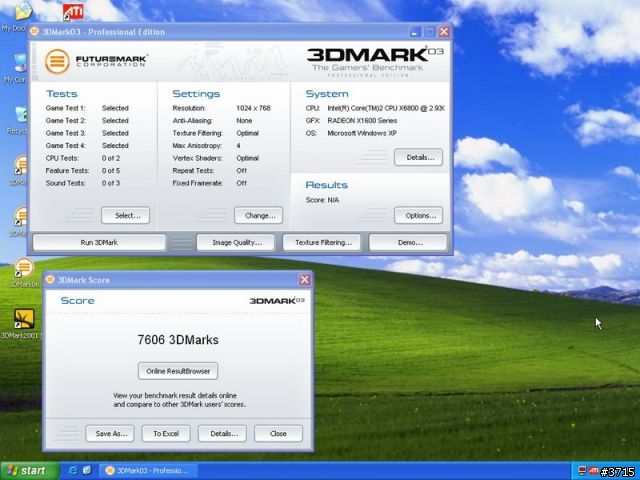Open Image Quality... tool
This screenshot has height=480, width=640.
(236, 242)
